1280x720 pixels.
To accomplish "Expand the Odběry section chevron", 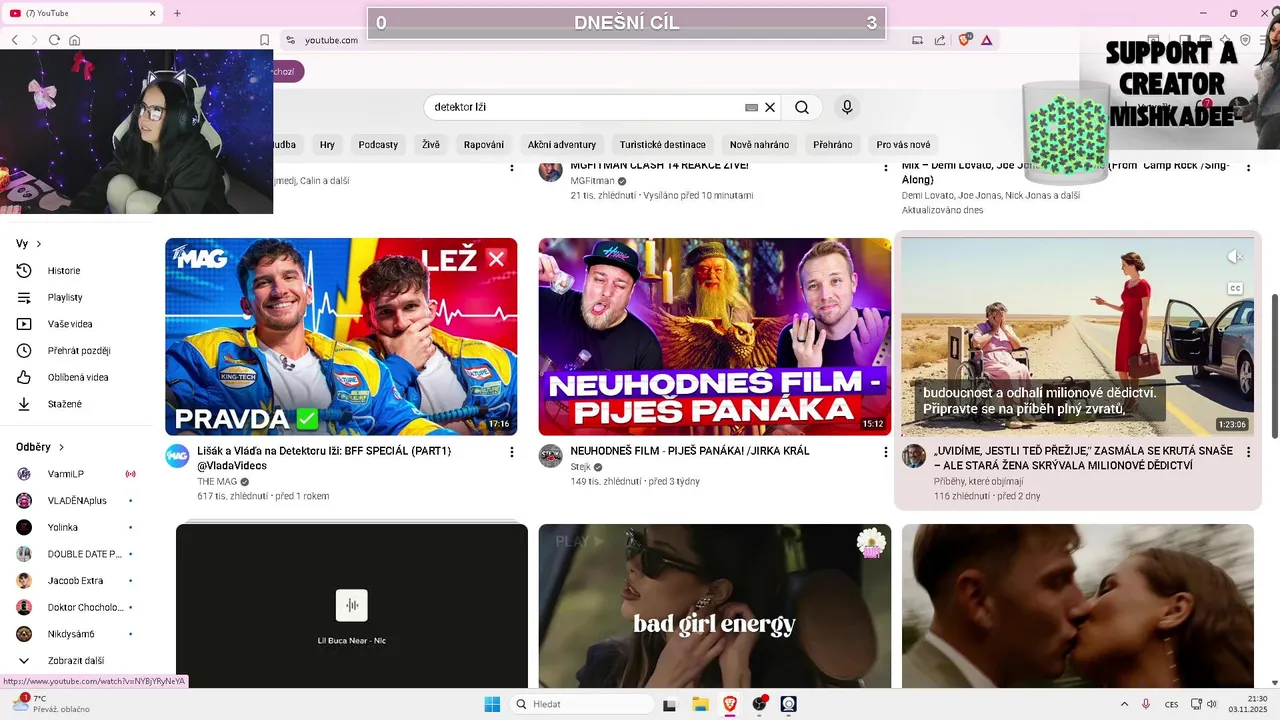I will click(61, 447).
